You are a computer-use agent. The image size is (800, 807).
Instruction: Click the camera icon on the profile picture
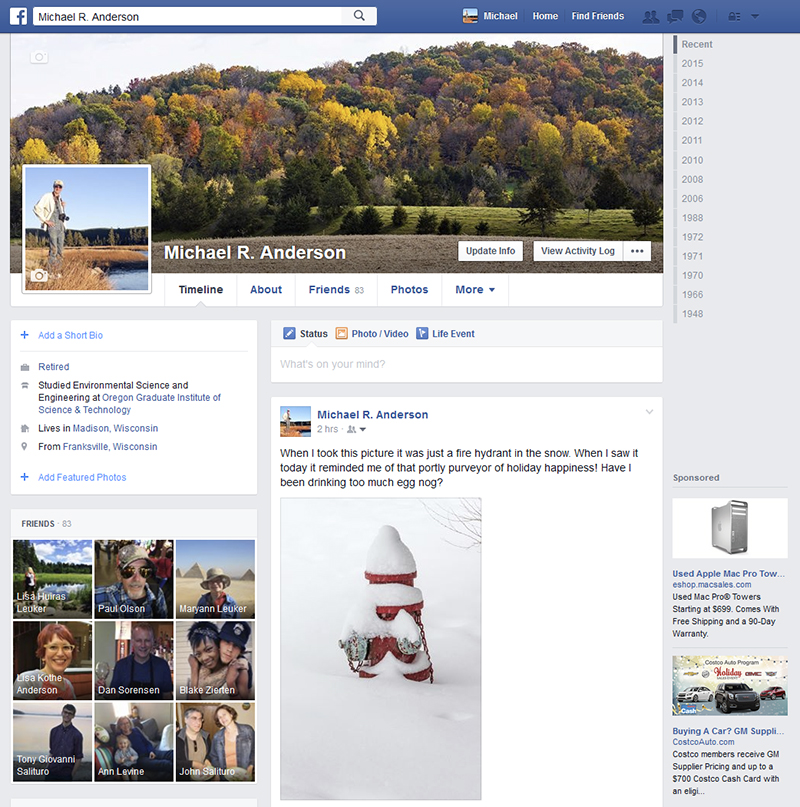coord(41,277)
